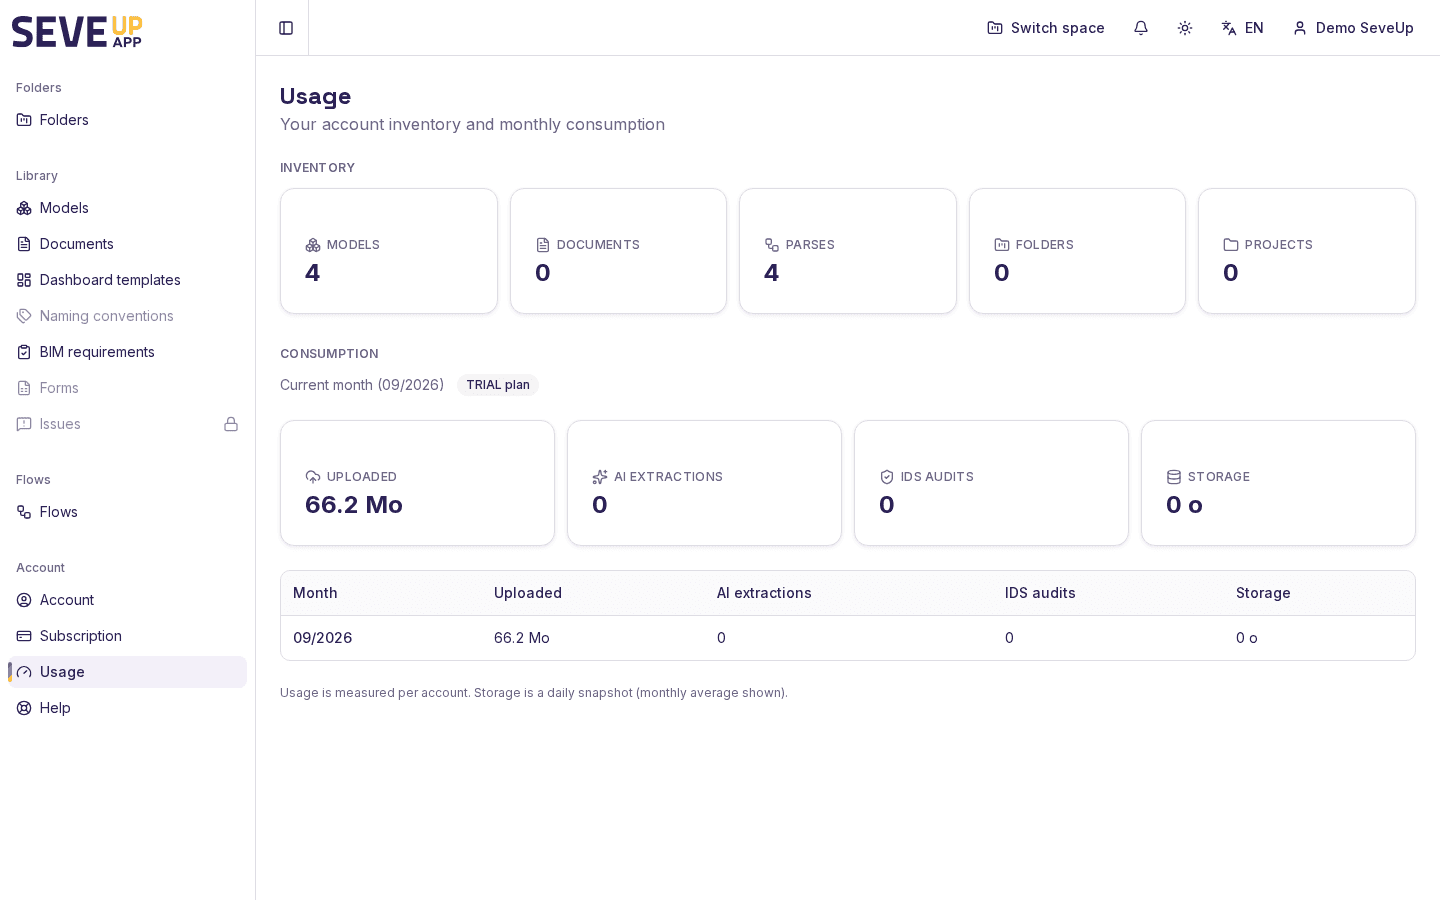This screenshot has width=1440, height=900.
Task: Open the EN language selector
Action: pyautogui.click(x=1243, y=28)
